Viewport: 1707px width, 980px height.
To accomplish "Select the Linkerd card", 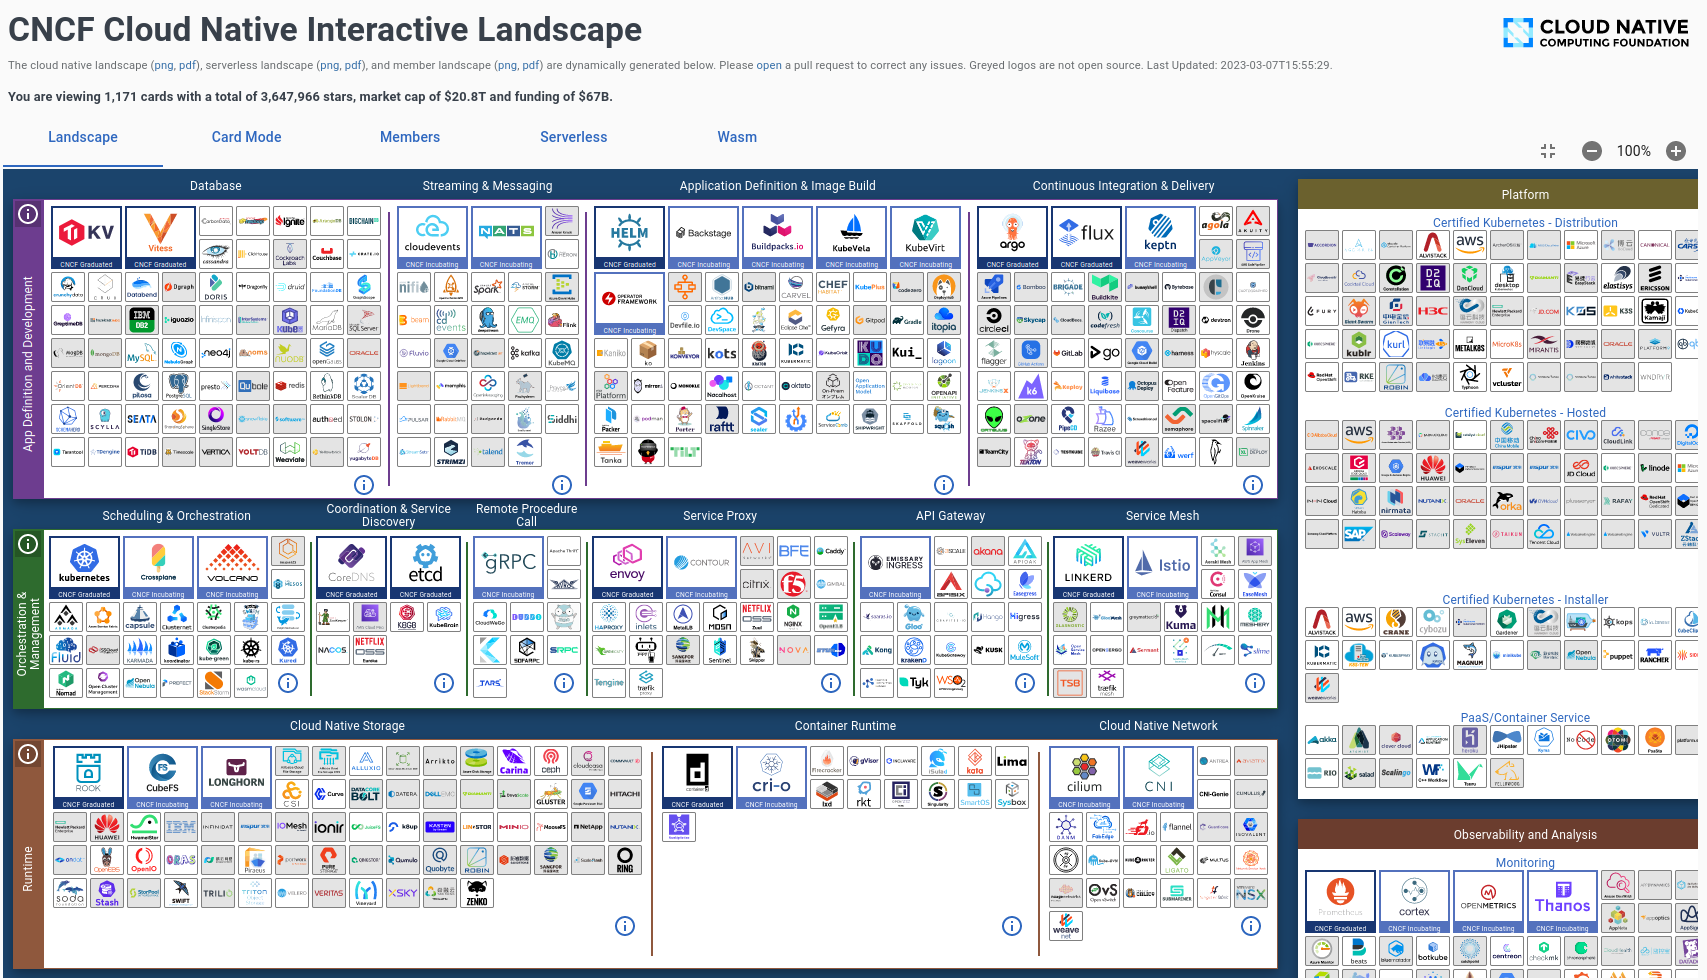I will (1089, 568).
